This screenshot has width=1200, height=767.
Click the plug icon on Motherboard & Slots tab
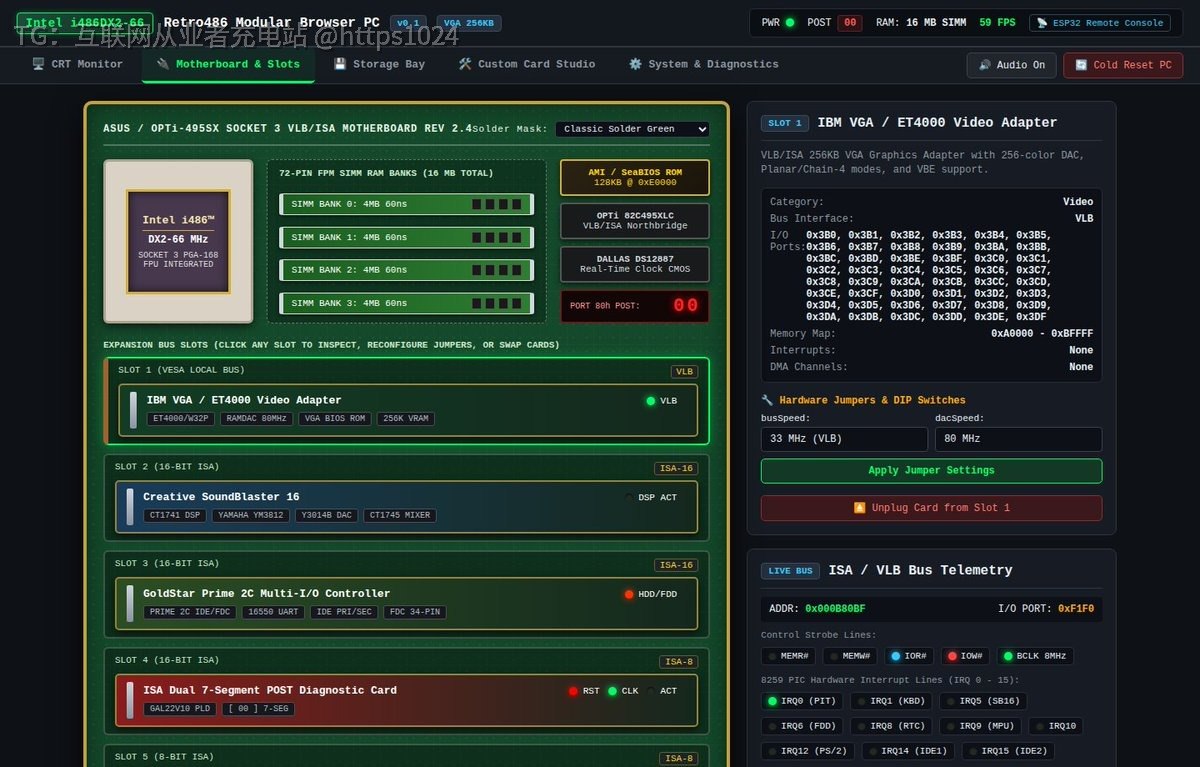[163, 64]
